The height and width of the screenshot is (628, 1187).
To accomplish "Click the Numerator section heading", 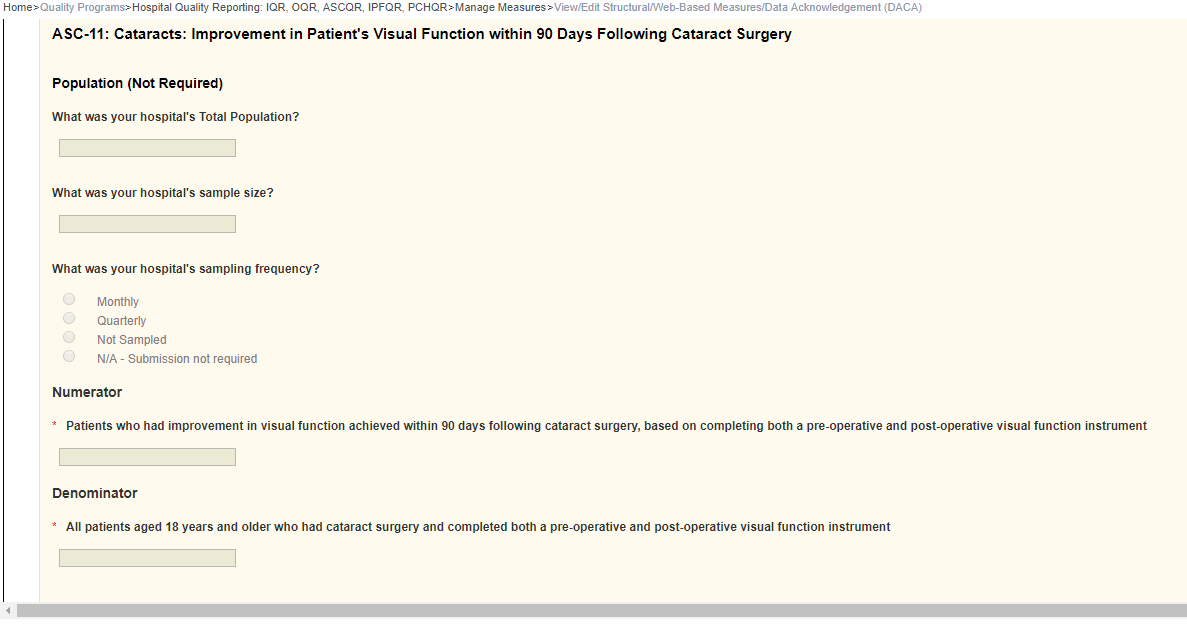I will 87,392.
